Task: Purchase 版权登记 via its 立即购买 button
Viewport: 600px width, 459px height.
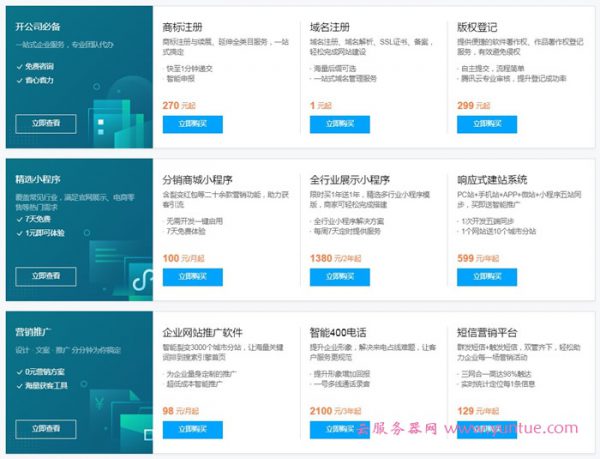Action: pos(487,124)
